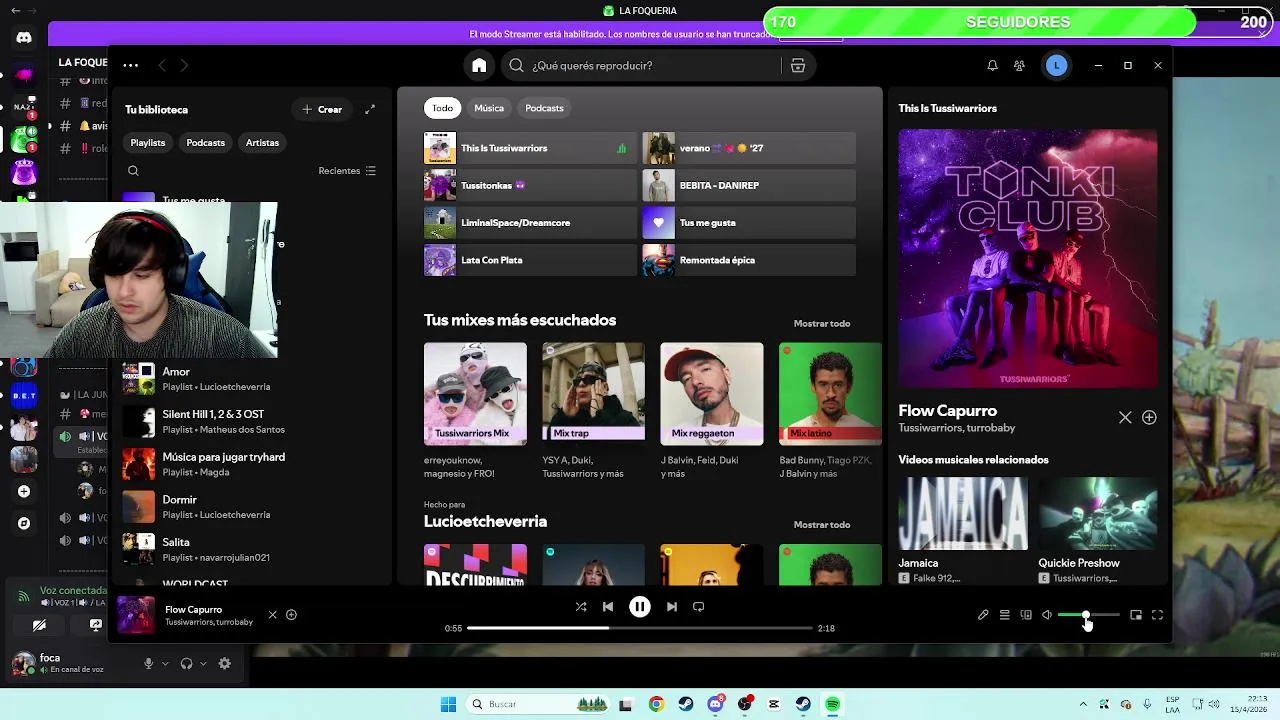Click Mostrar todo for Lucioetcheverria section
Viewport: 1280px width, 720px height.
(x=822, y=524)
